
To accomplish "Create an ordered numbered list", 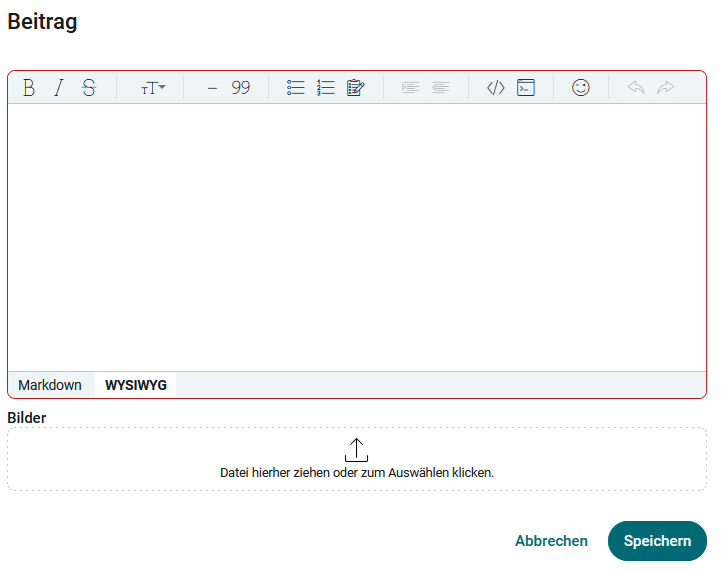I will (326, 88).
